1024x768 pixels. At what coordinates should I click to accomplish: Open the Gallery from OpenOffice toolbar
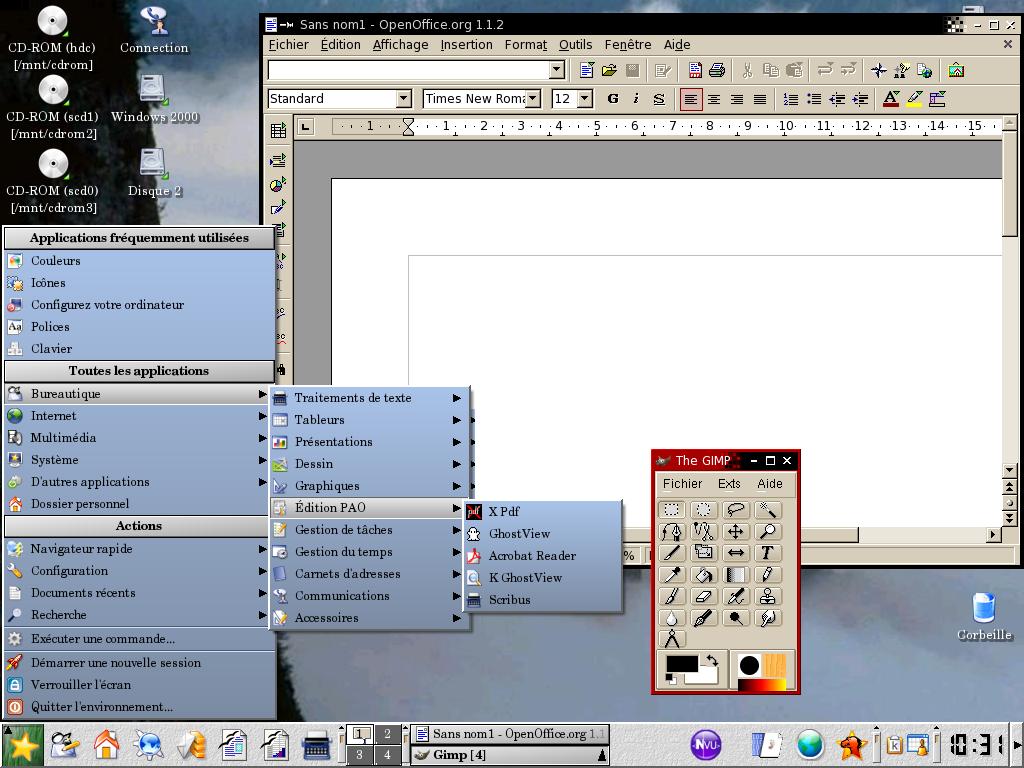click(x=956, y=71)
